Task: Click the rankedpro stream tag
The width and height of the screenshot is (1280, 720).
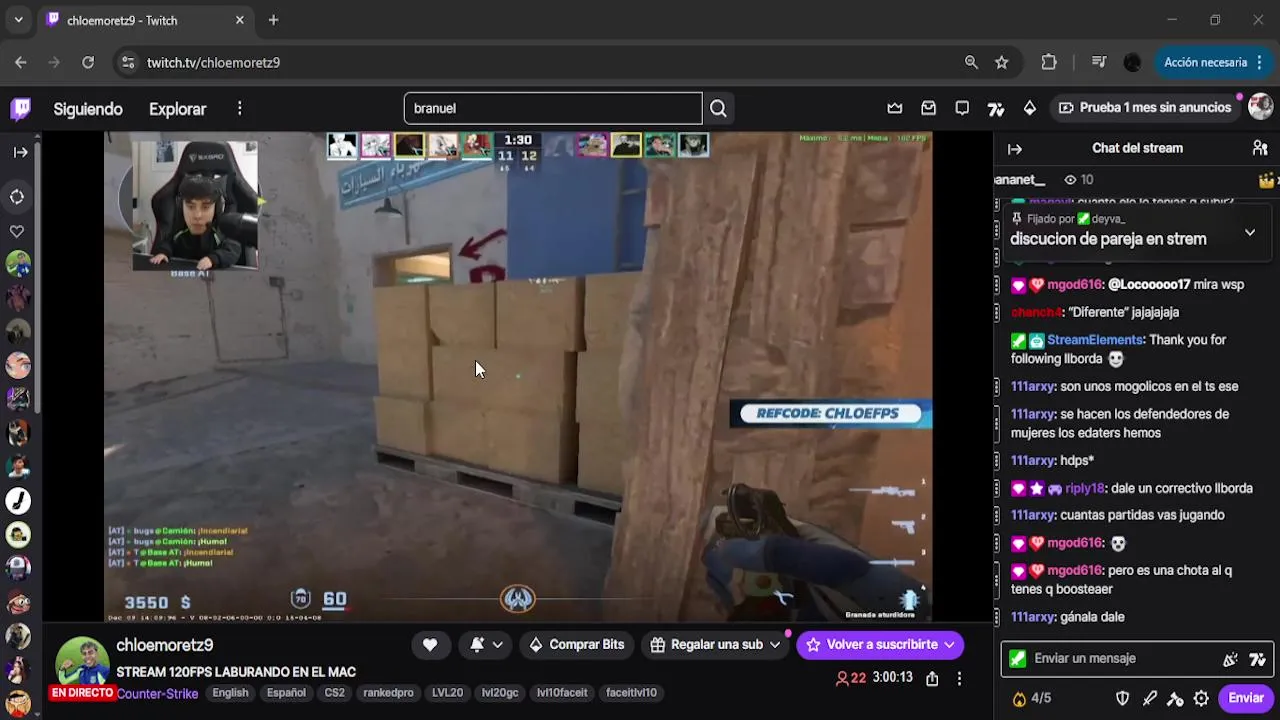Action: pyautogui.click(x=388, y=692)
